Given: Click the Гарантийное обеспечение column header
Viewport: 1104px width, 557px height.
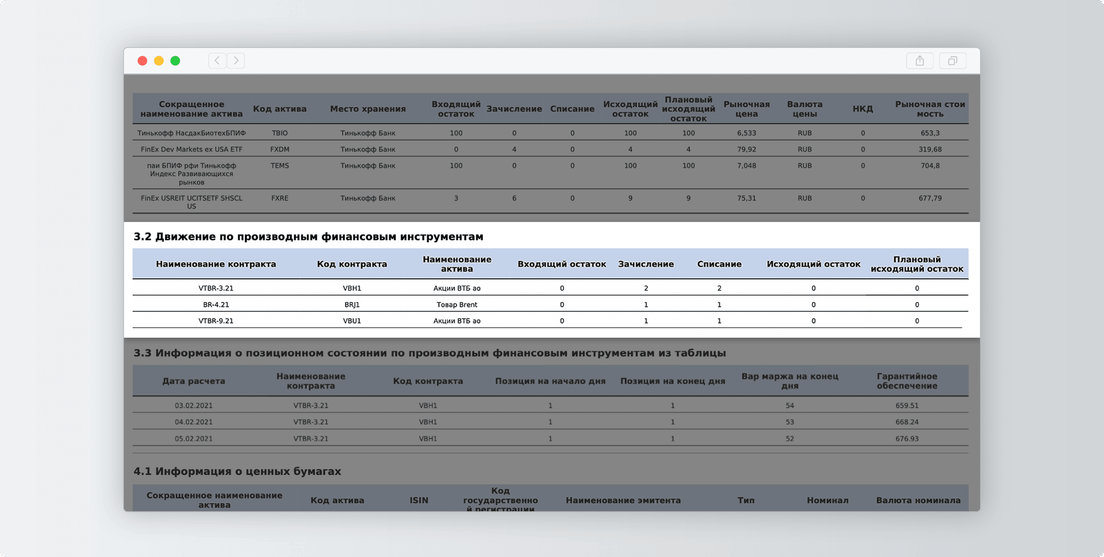Looking at the screenshot, I should coord(907,381).
